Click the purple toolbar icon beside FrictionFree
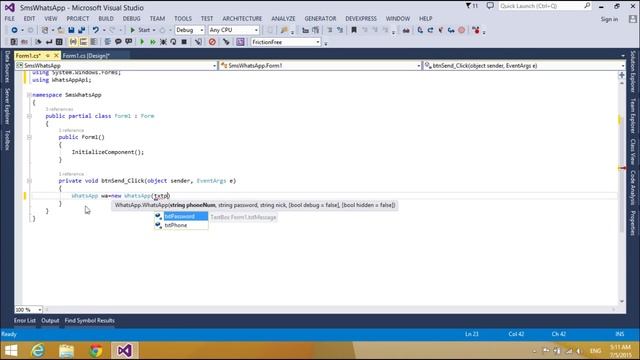This screenshot has height=360, width=640. [x=240, y=42]
